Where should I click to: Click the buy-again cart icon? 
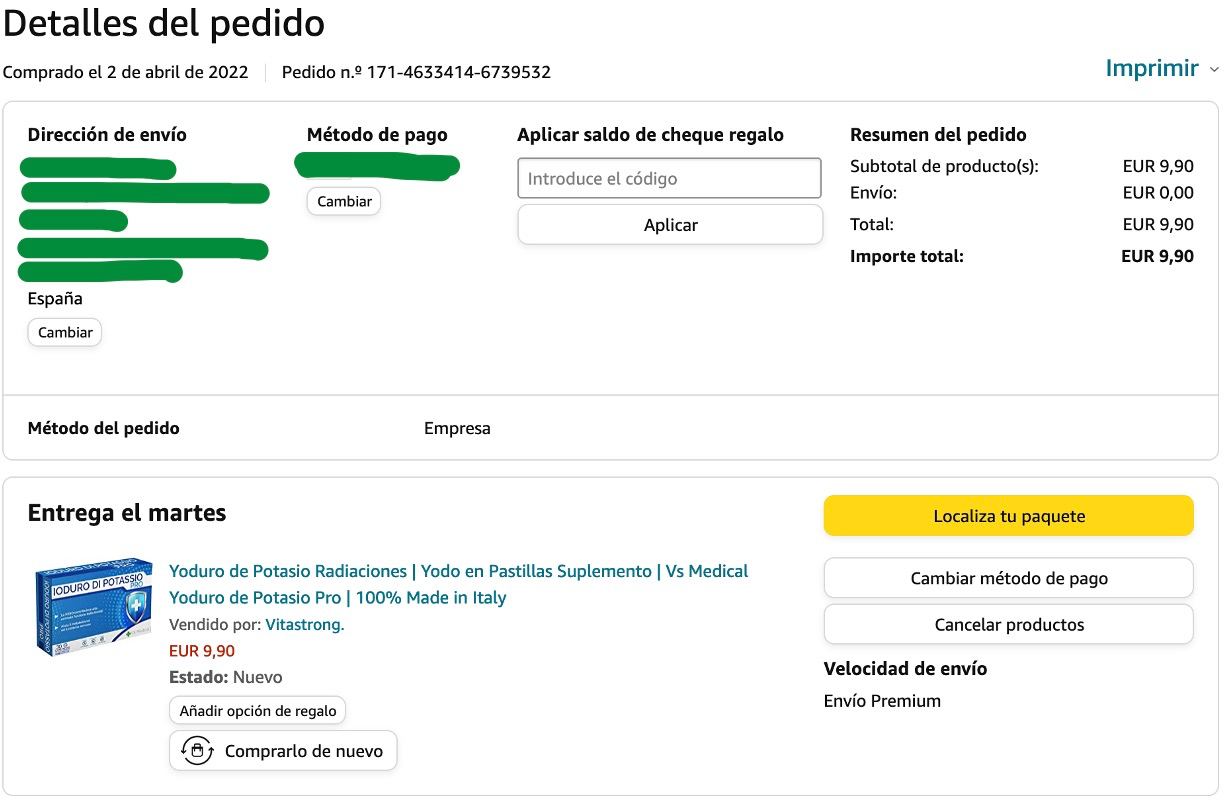(197, 751)
